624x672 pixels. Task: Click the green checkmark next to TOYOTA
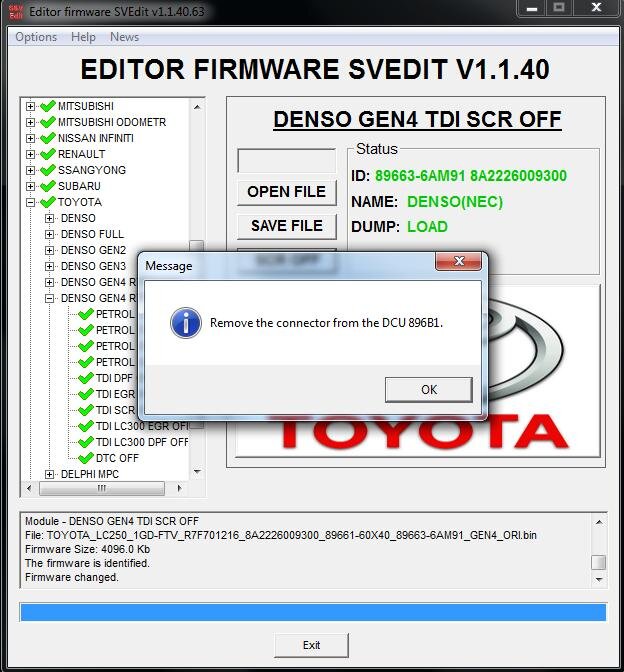click(x=48, y=201)
